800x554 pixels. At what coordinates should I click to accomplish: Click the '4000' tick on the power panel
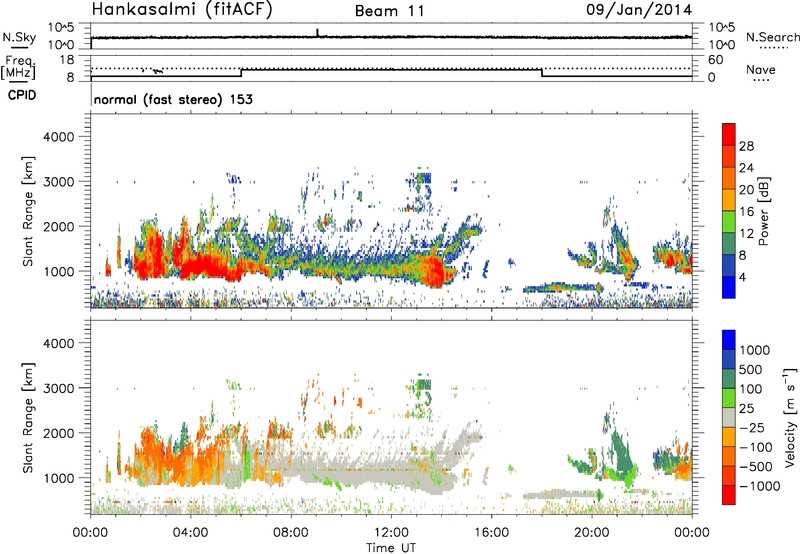(x=58, y=137)
